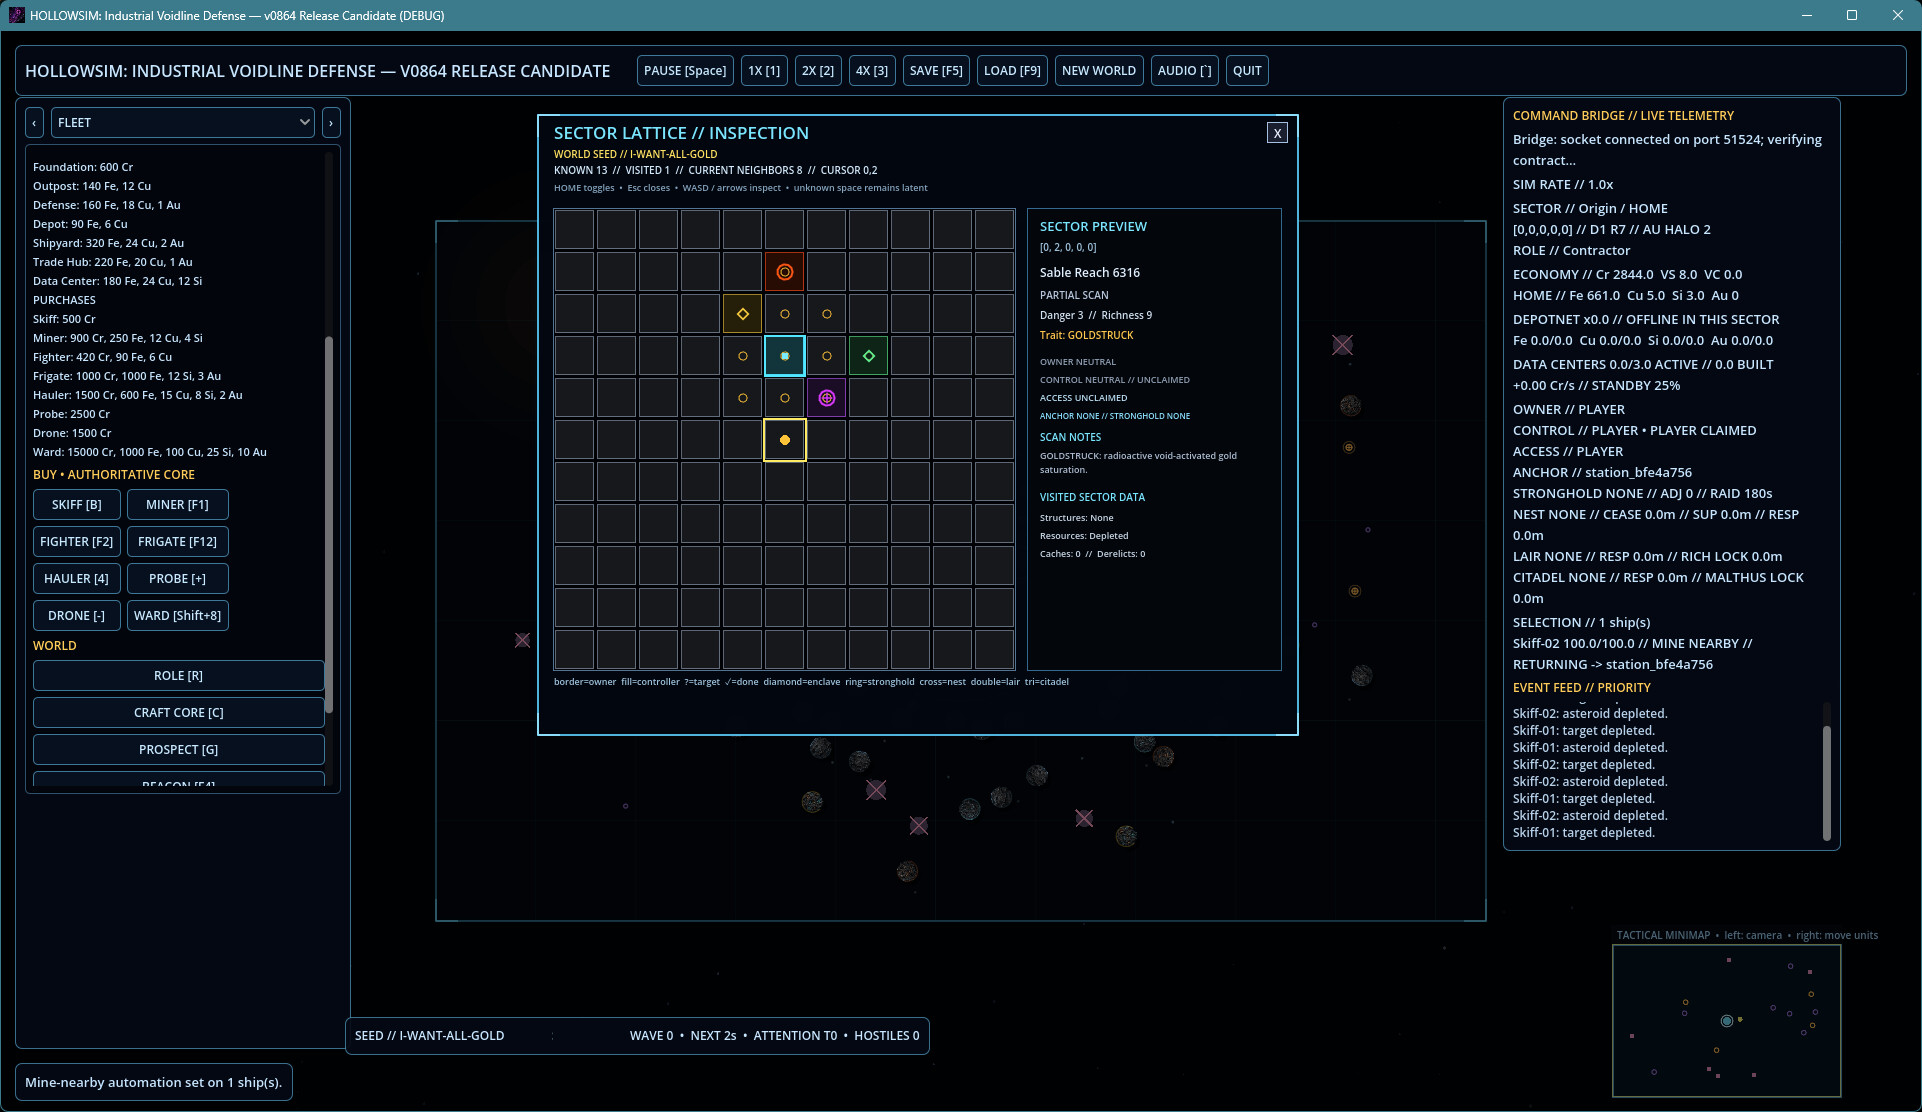Click CRAFT CORE [C] button
This screenshot has height=1112, width=1922.
179,713
